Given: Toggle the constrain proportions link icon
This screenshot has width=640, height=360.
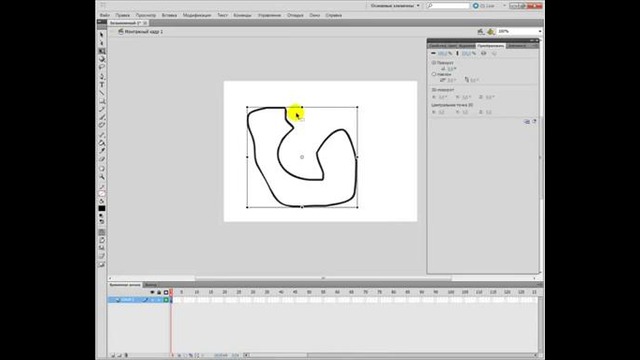Looking at the screenshot, I should (x=484, y=53).
